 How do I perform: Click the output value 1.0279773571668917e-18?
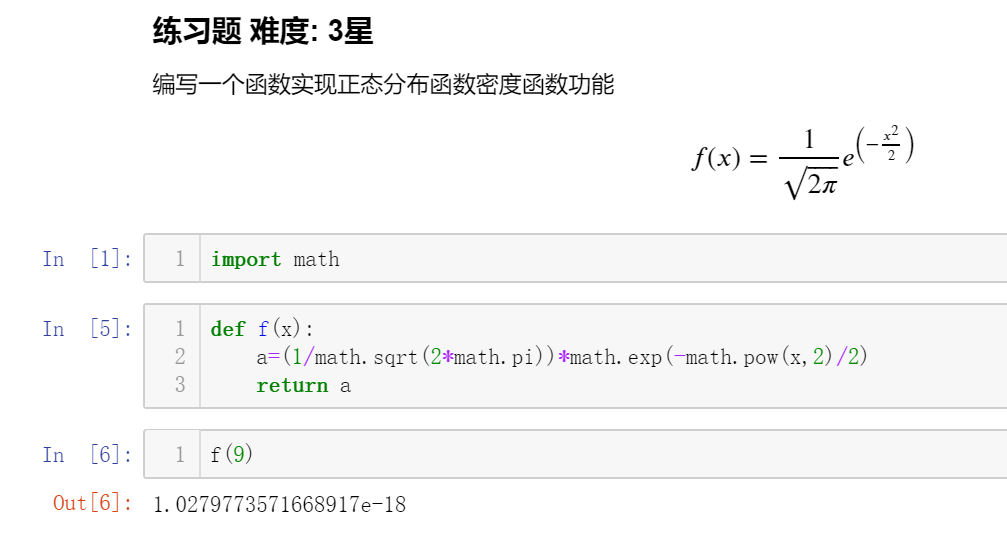pyautogui.click(x=279, y=504)
